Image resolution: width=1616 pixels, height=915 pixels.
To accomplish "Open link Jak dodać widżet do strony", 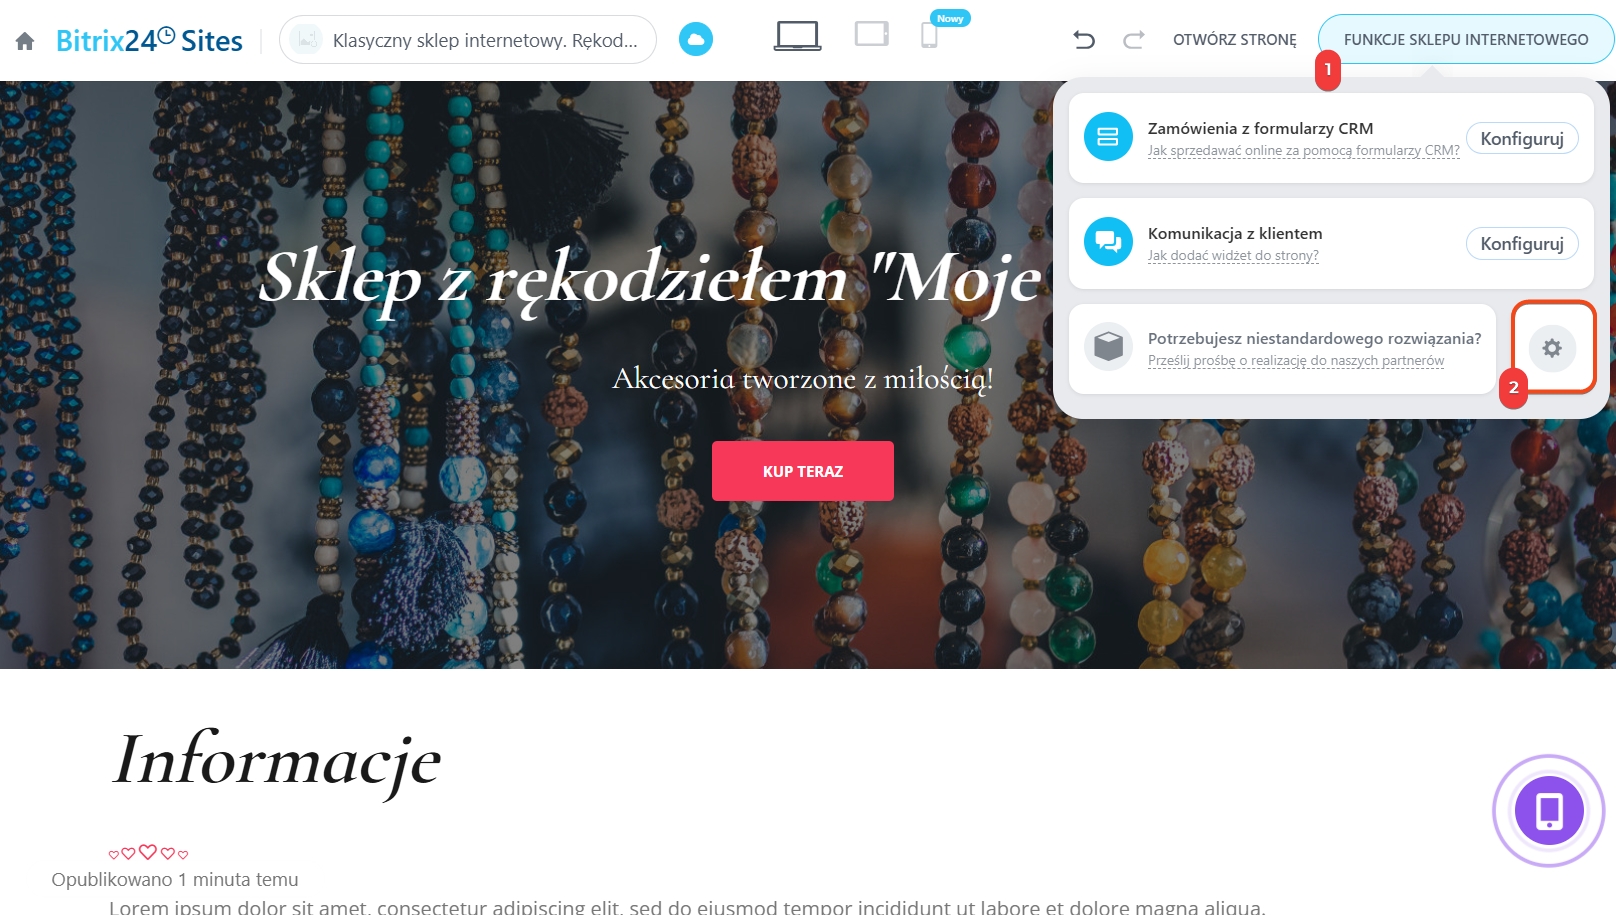I will coord(1233,256).
